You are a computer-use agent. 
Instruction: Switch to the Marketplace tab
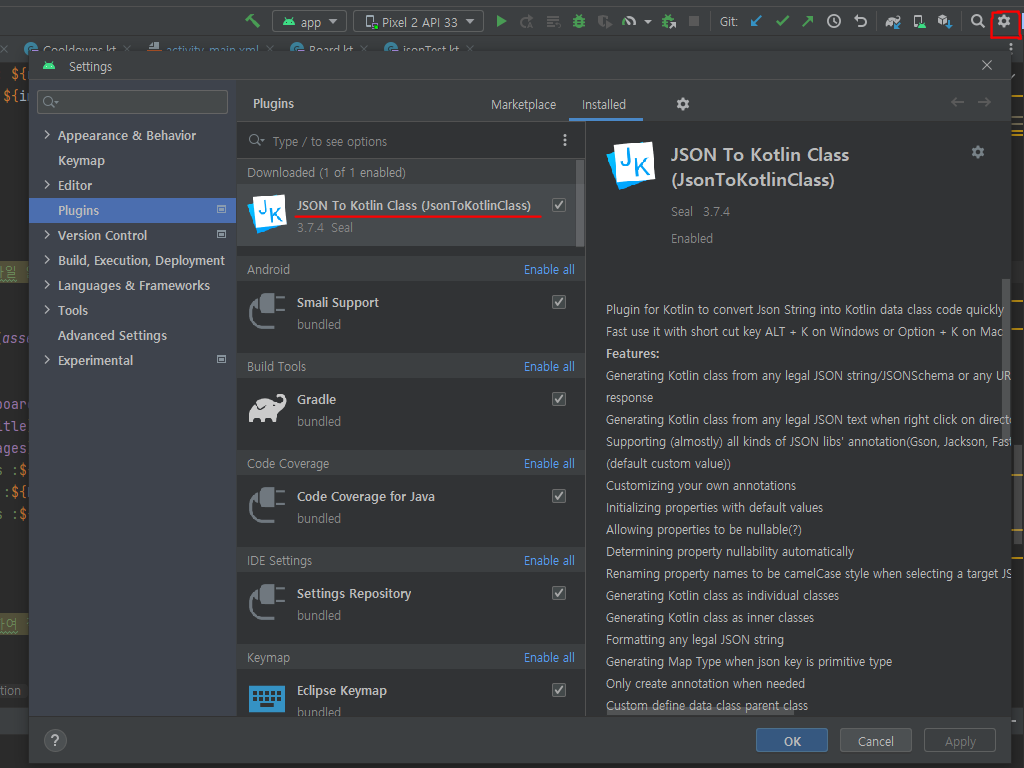[523, 104]
